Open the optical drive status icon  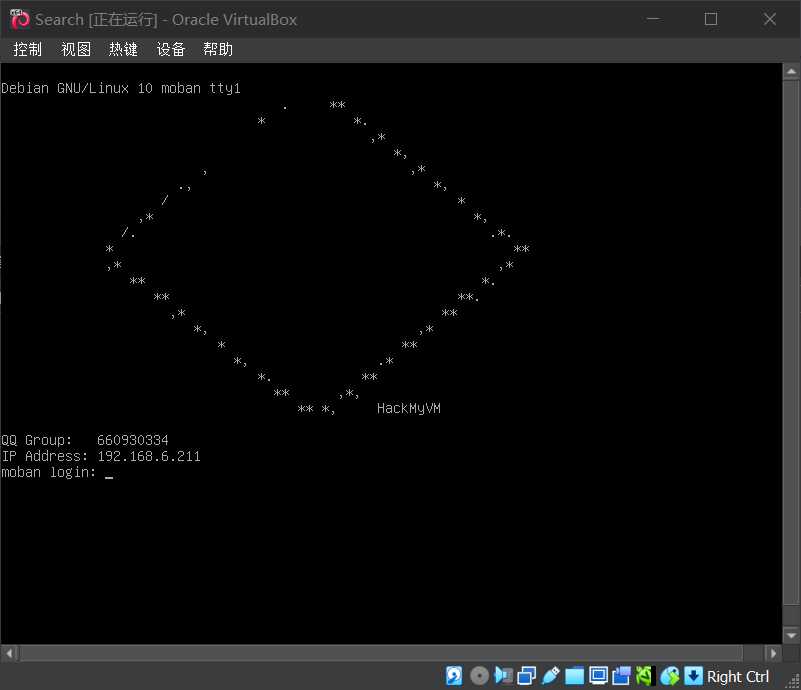click(x=479, y=676)
